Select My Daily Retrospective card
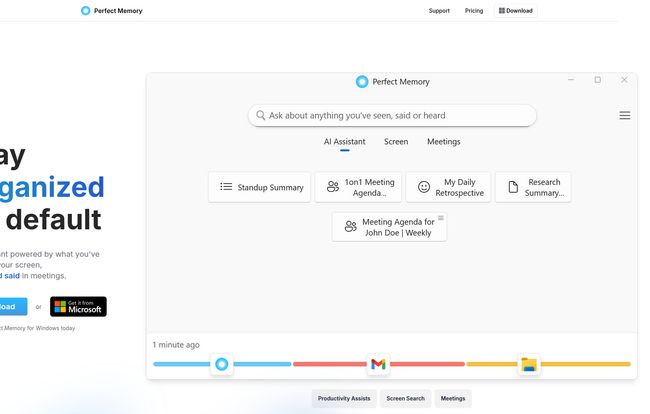This screenshot has height=414, width=650. (x=448, y=187)
